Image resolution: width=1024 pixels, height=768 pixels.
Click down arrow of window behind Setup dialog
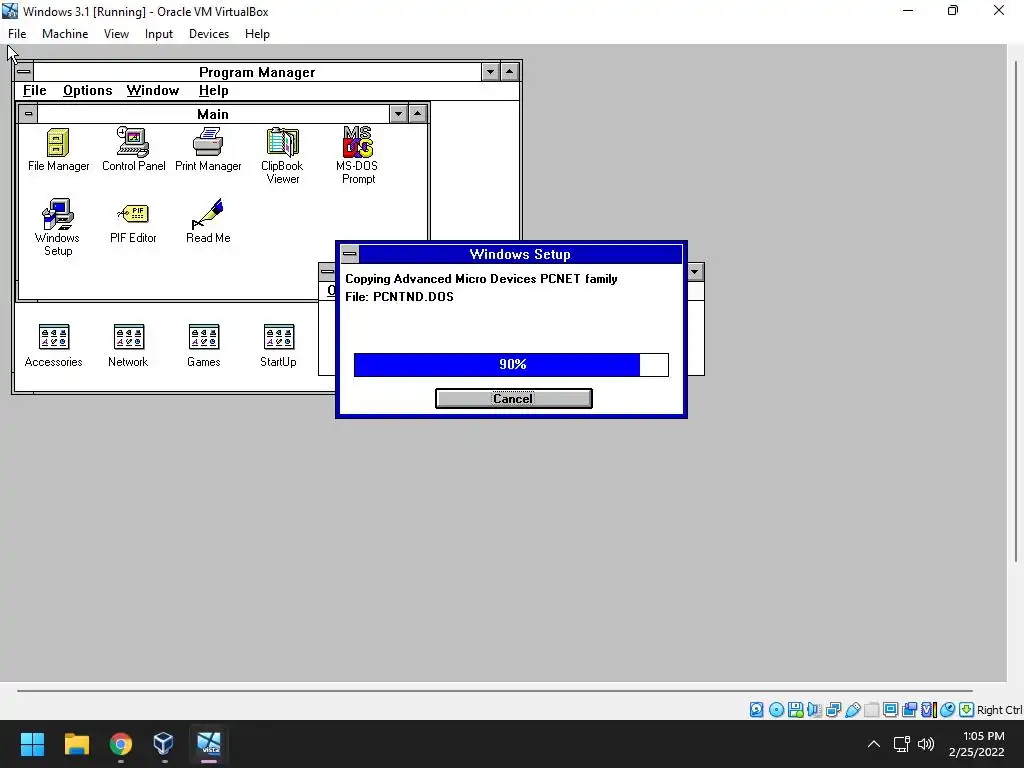(695, 272)
